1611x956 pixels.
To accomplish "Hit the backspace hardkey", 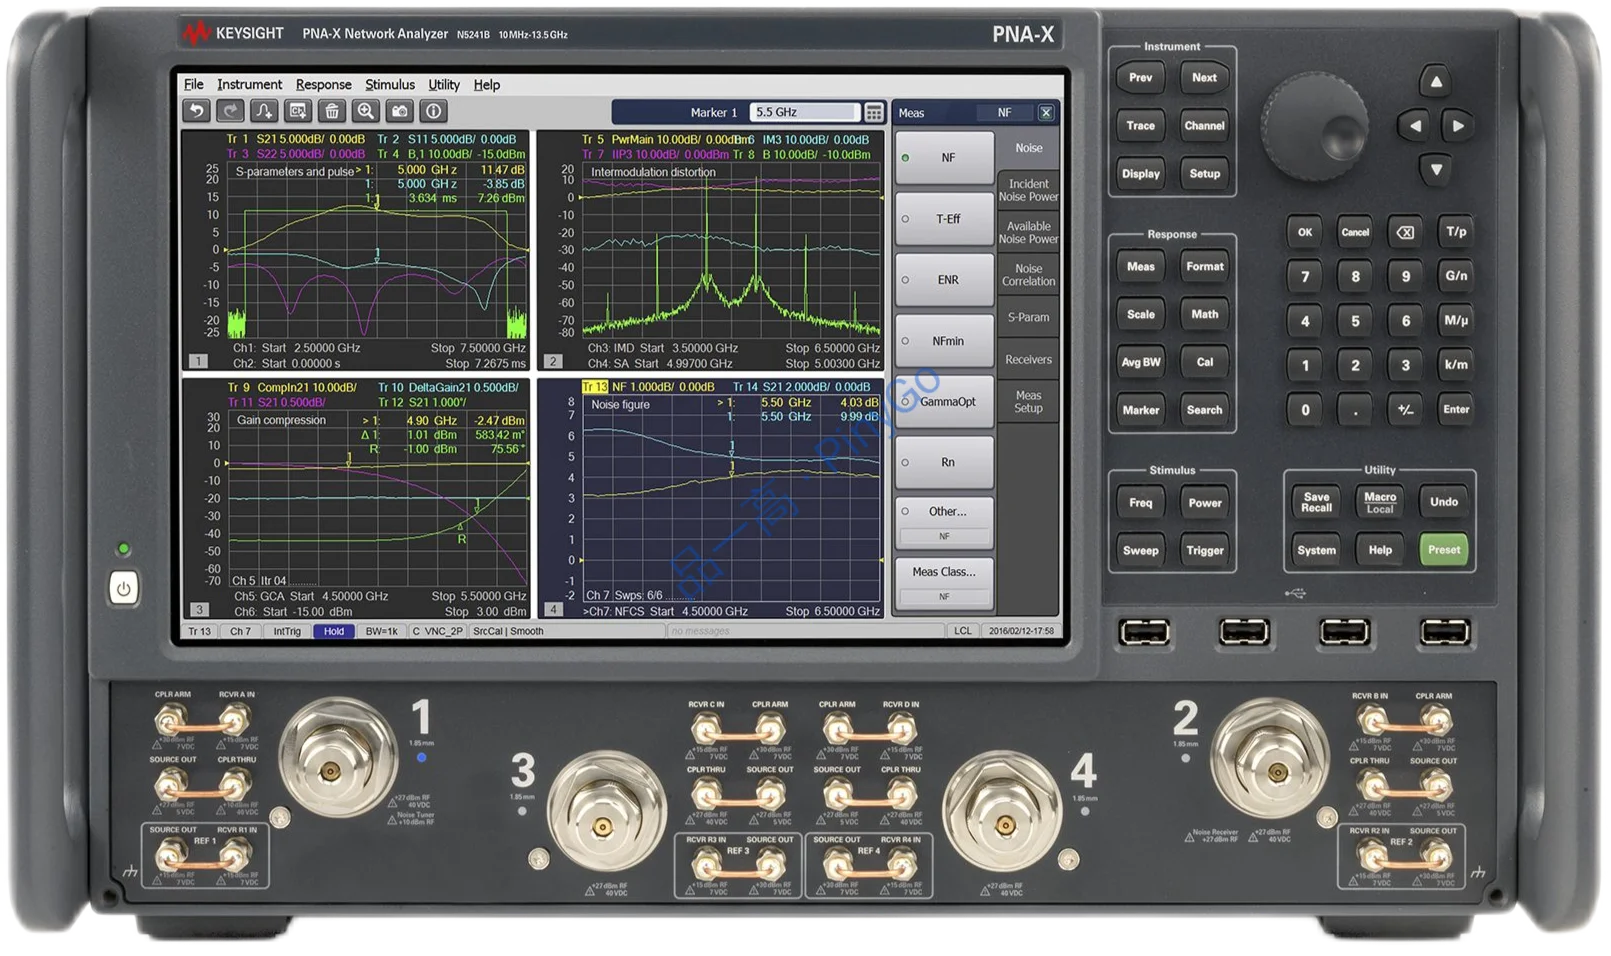I will coord(1405,232).
